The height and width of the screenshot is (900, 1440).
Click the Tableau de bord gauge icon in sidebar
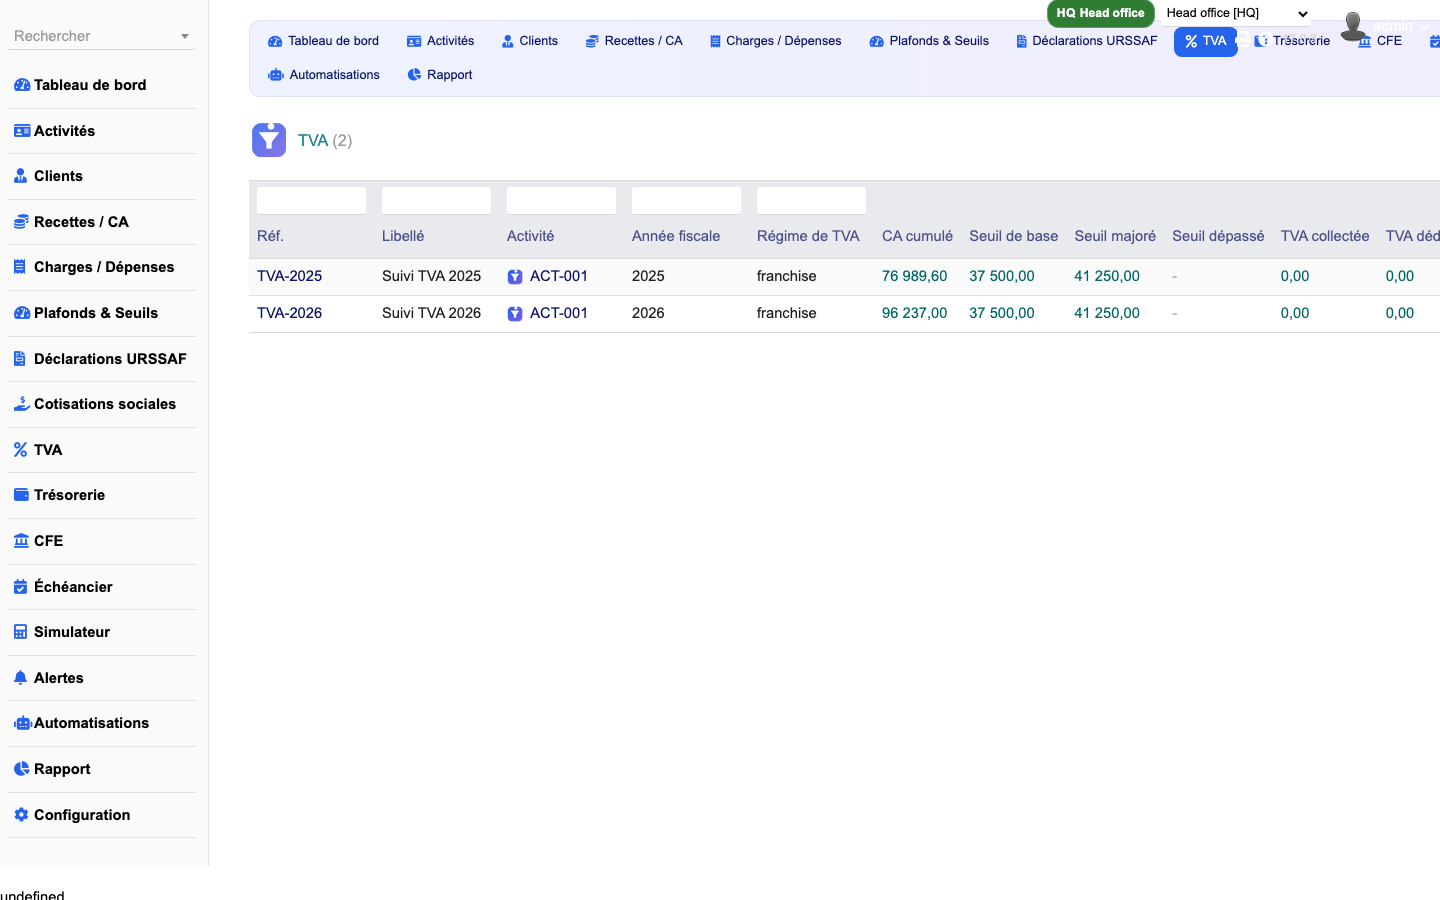[x=21, y=85]
